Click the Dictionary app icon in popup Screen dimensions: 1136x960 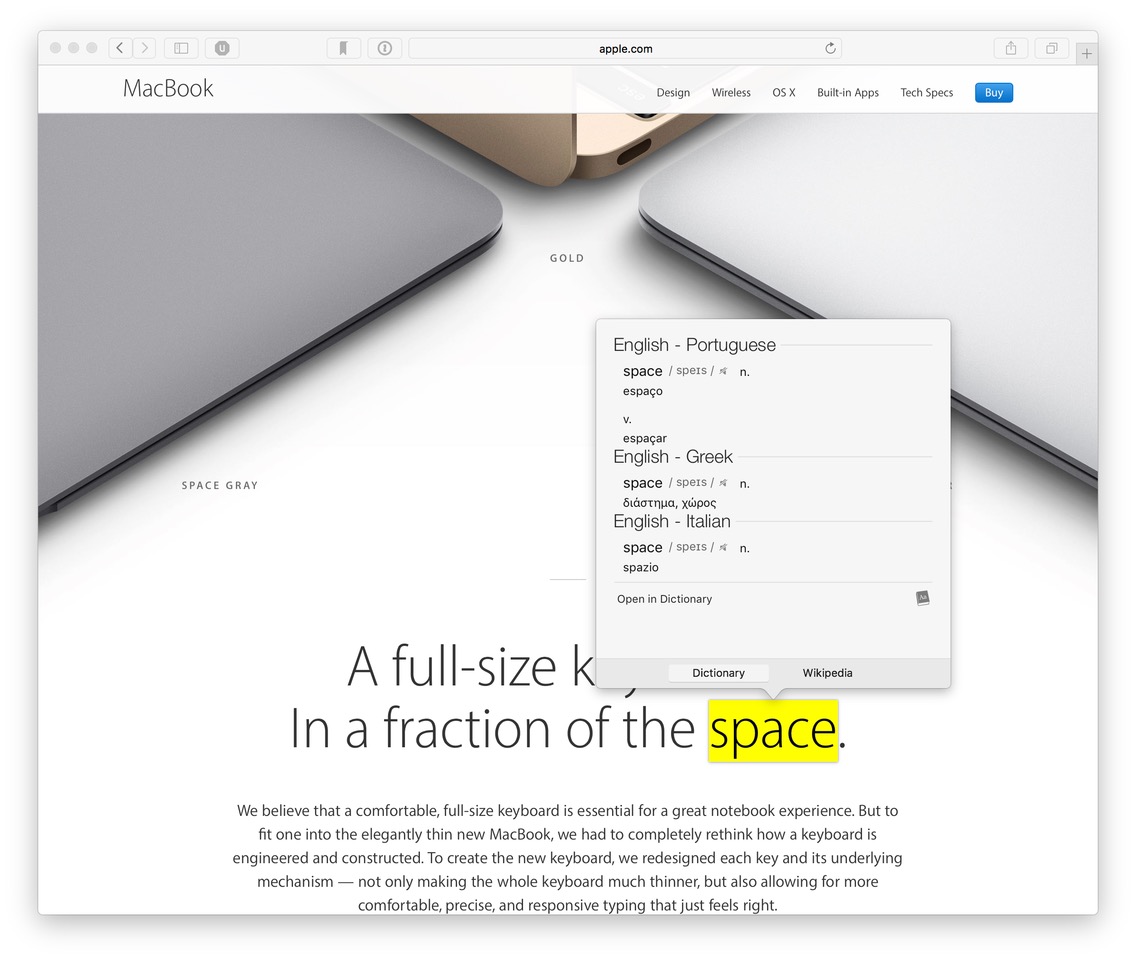922,598
